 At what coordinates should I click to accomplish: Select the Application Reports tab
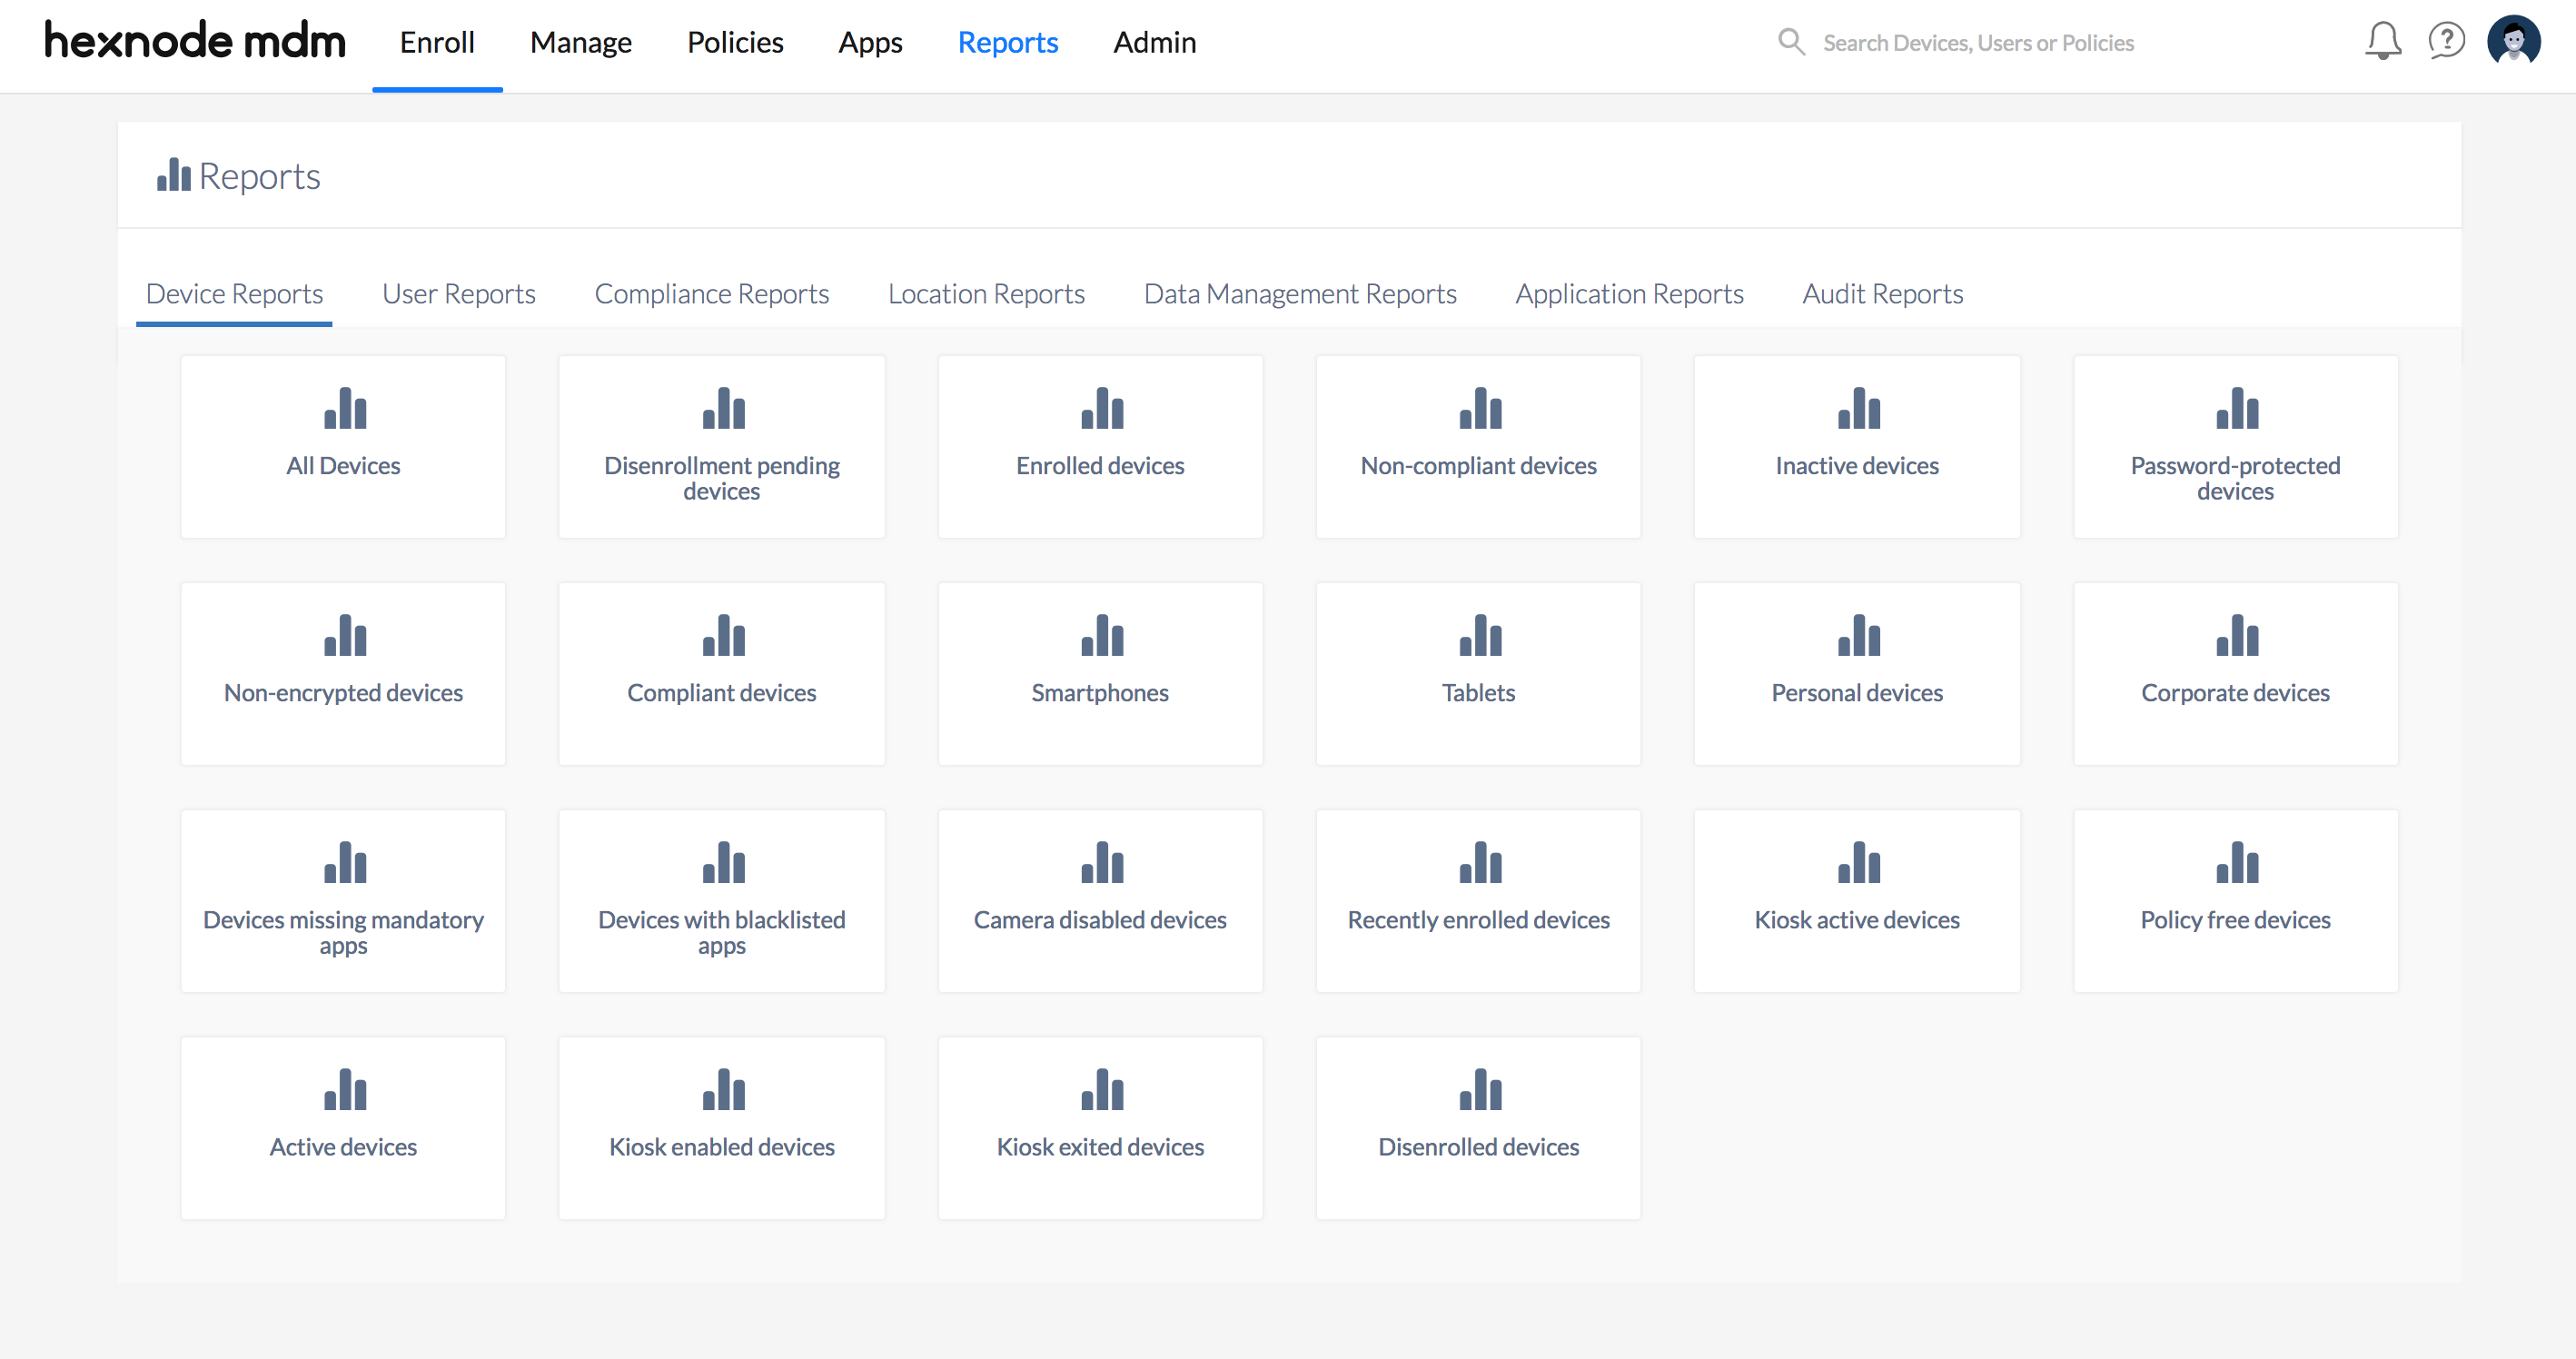(1629, 294)
